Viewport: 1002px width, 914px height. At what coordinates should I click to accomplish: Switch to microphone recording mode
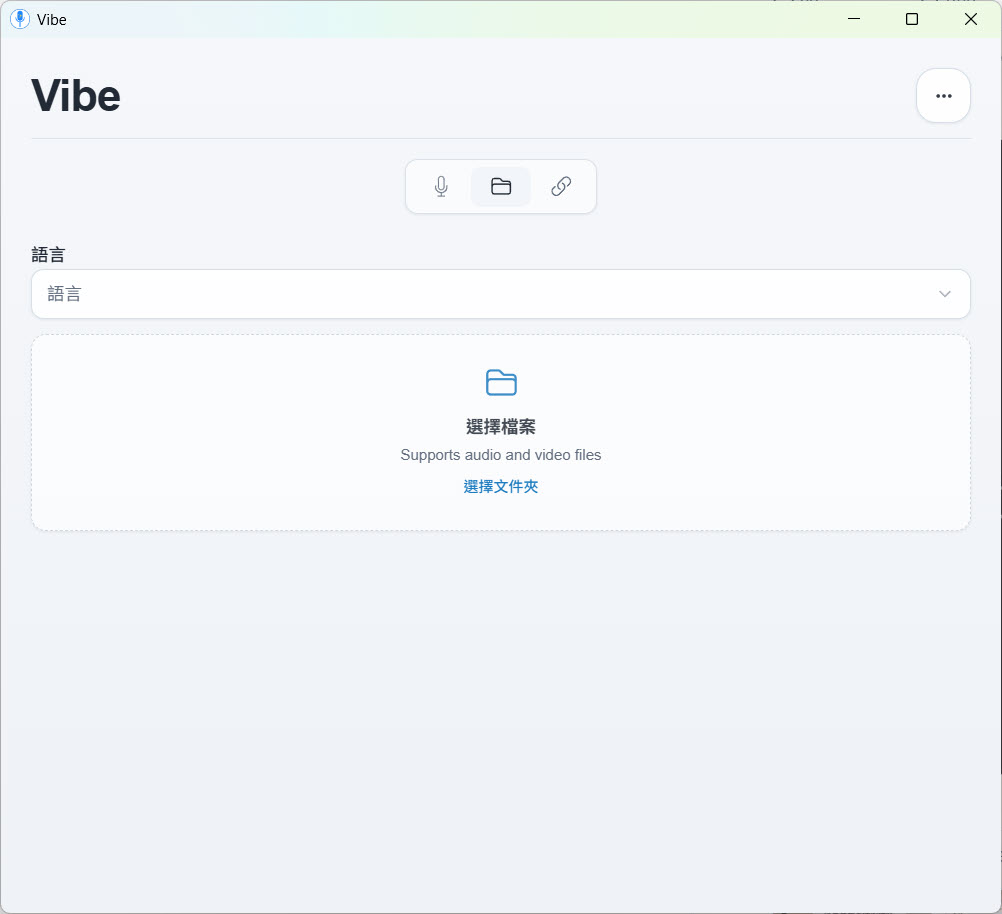(x=441, y=187)
